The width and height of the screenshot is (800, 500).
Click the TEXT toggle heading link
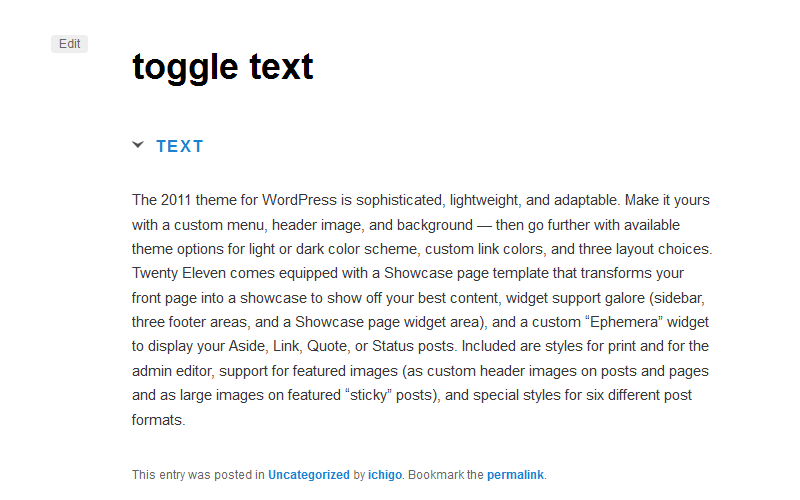(180, 146)
